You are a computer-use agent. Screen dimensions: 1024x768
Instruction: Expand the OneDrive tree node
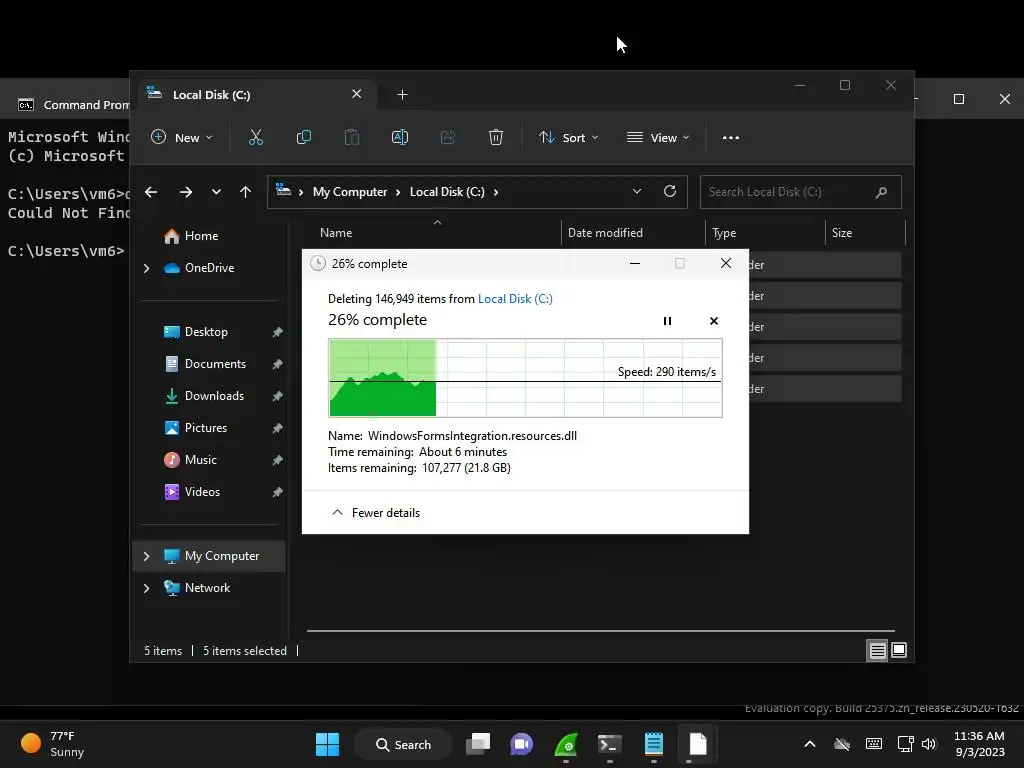click(146, 268)
